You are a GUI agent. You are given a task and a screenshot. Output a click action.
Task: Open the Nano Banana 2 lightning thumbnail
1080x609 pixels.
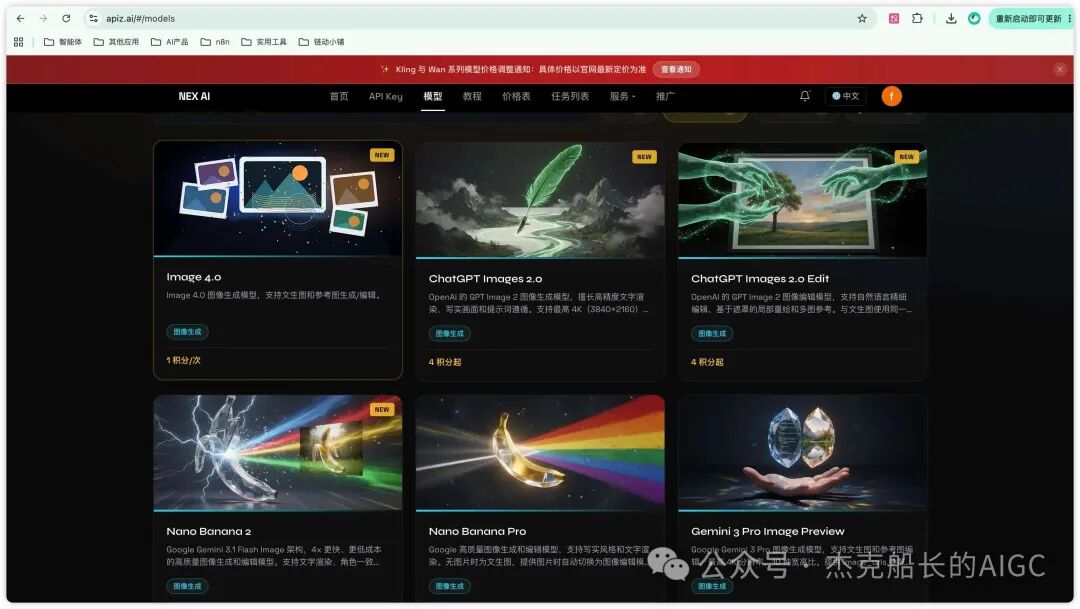coord(278,453)
